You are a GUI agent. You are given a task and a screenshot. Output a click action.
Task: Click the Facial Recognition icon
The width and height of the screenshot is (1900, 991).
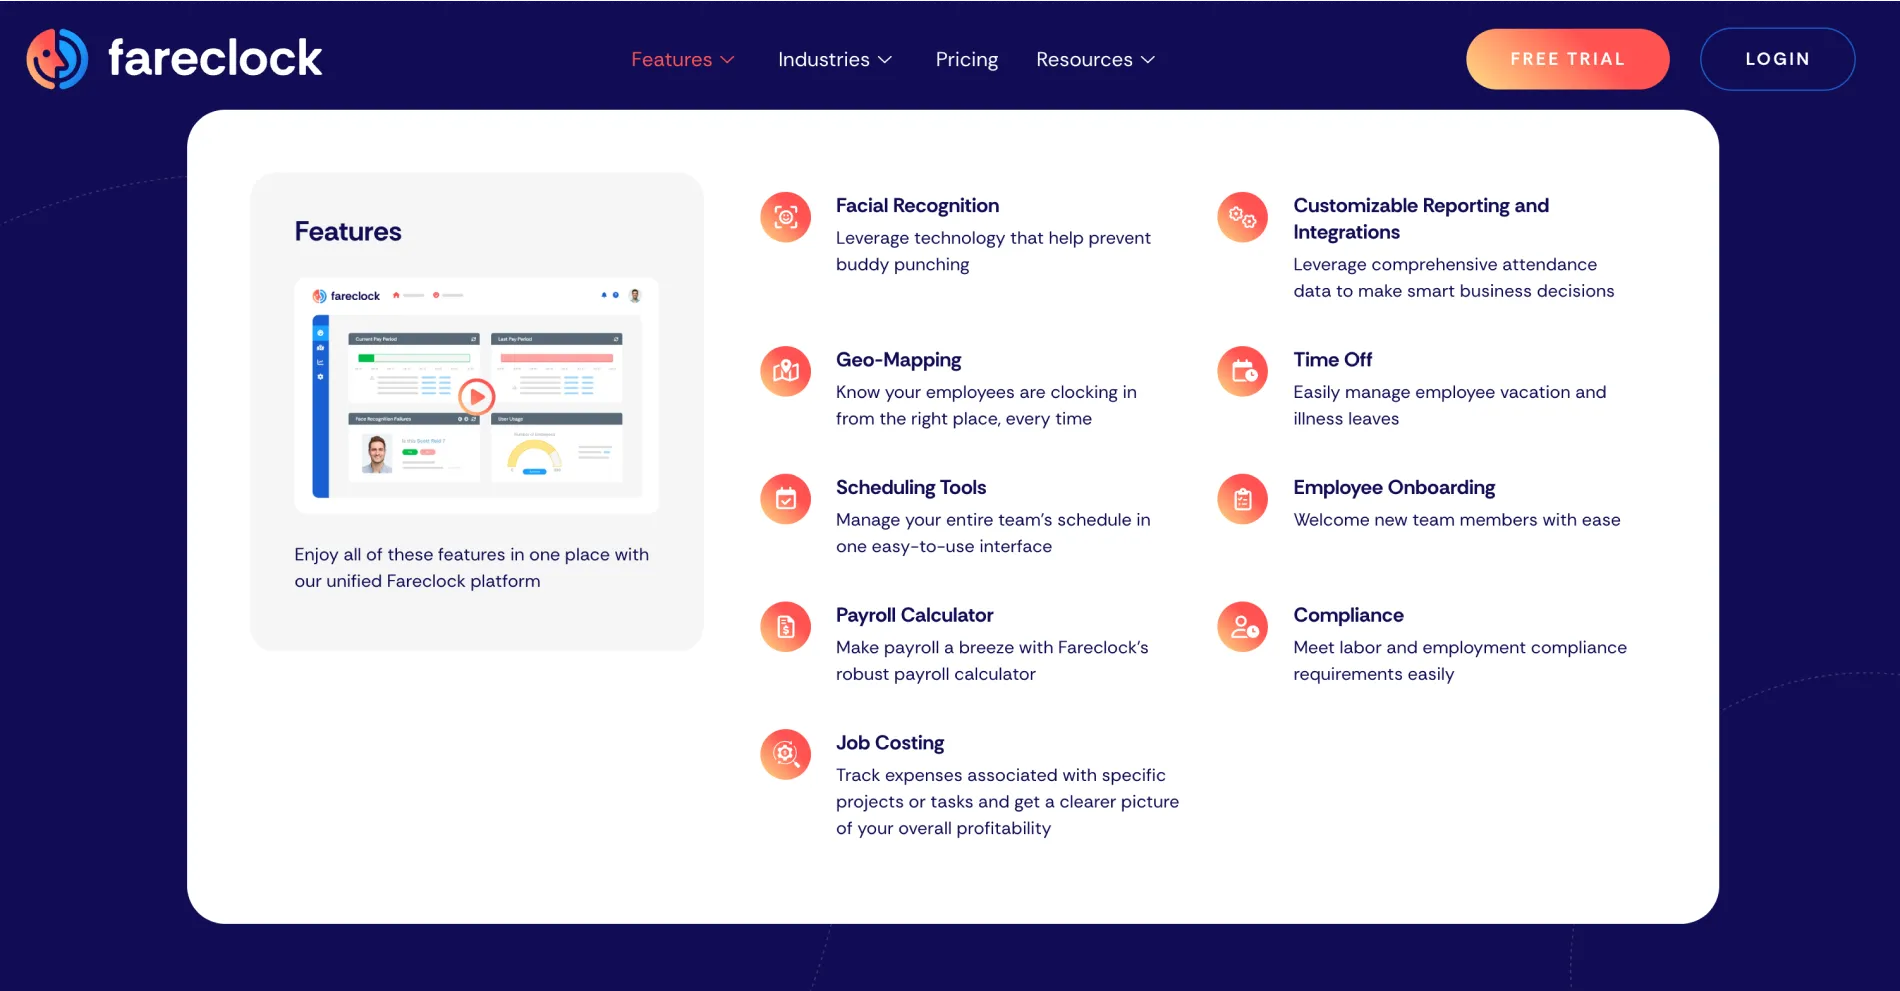pyautogui.click(x=786, y=217)
